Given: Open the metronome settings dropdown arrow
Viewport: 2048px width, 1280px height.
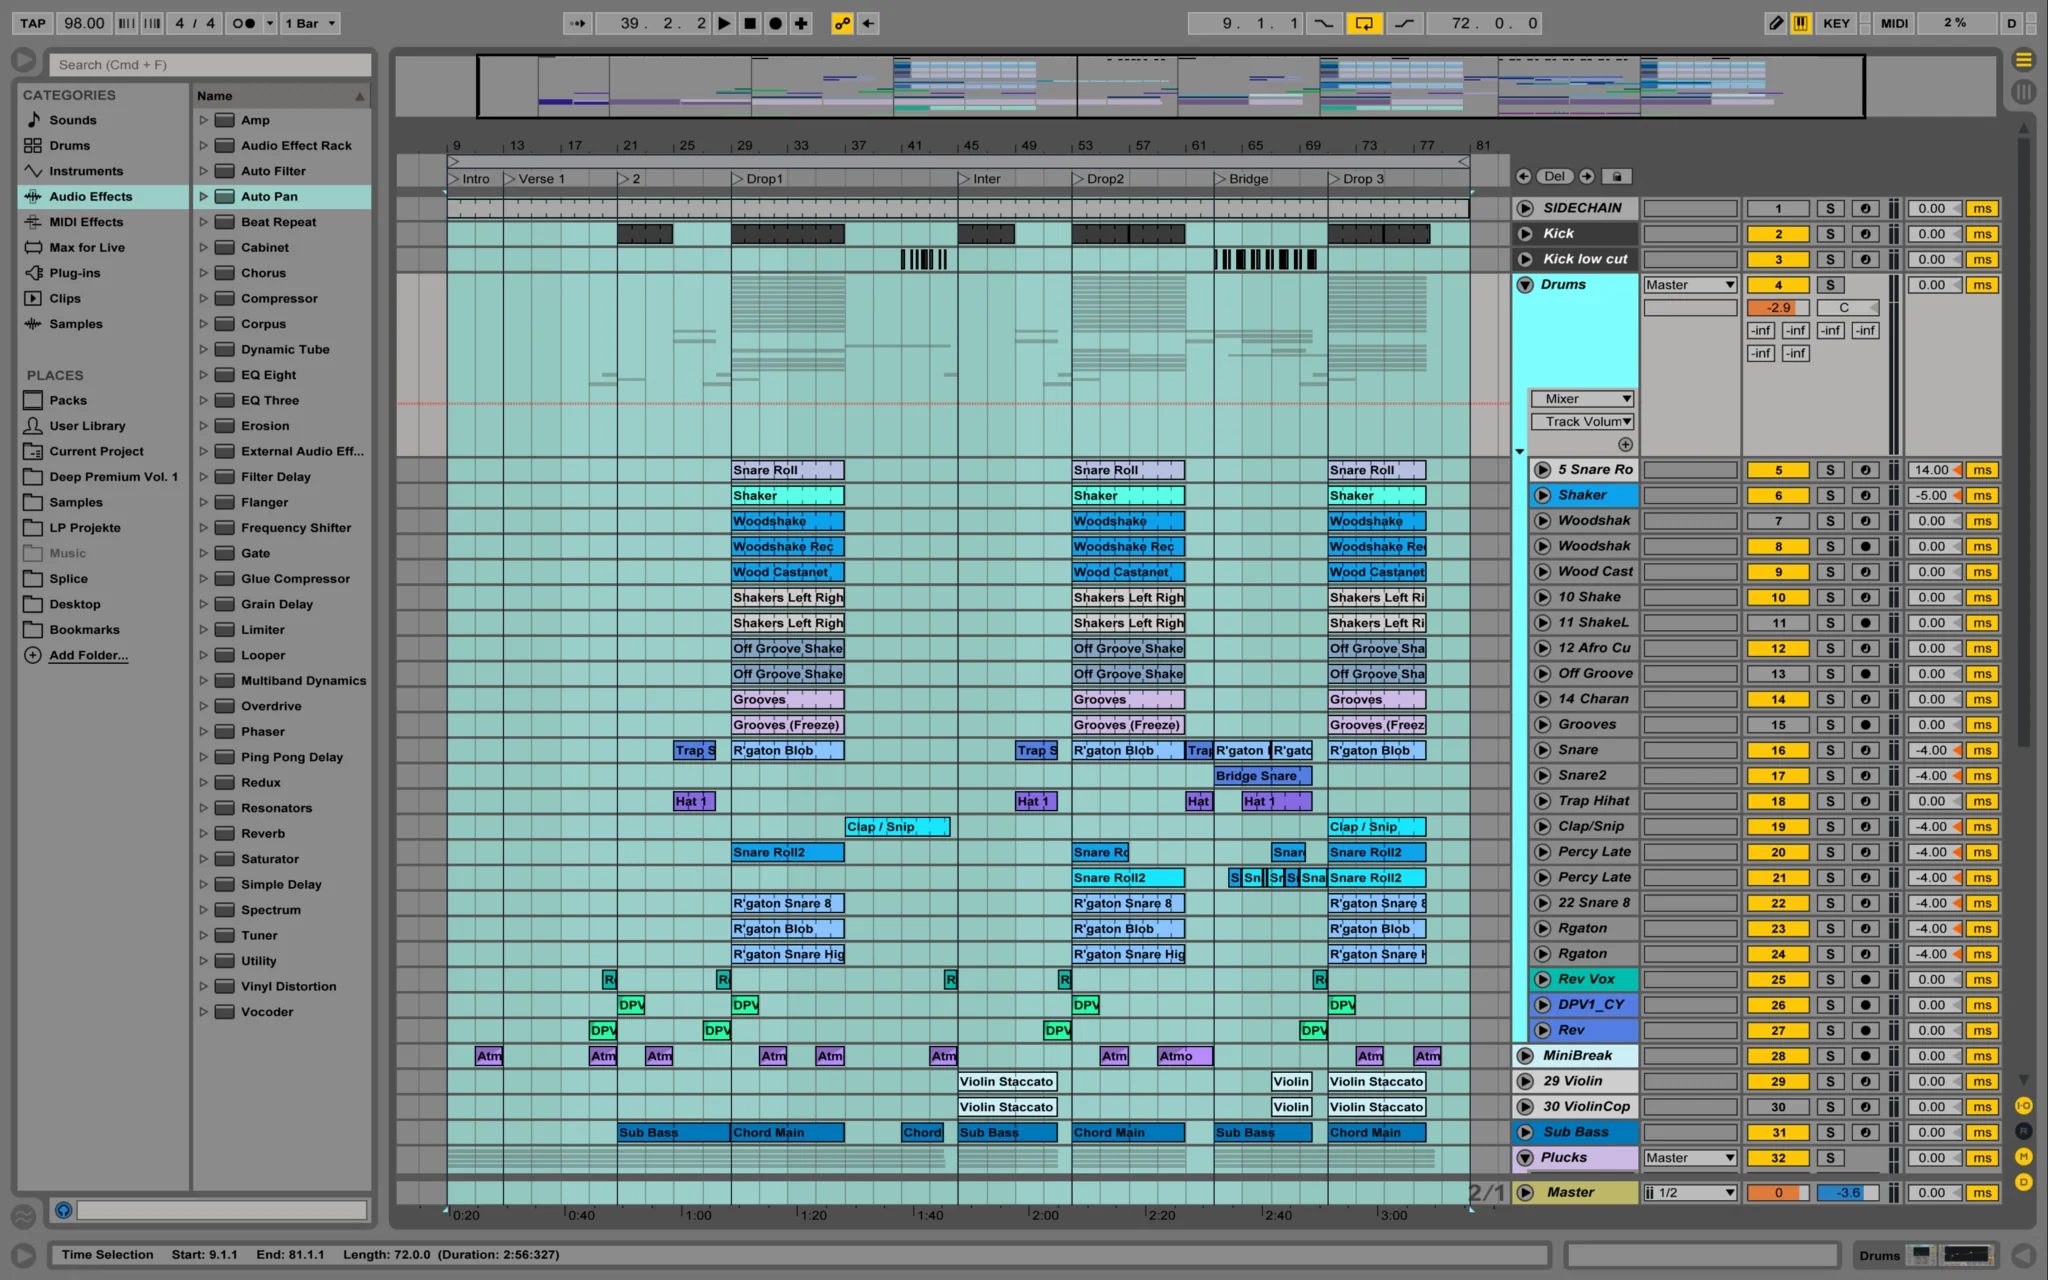Looking at the screenshot, I should pos(270,23).
